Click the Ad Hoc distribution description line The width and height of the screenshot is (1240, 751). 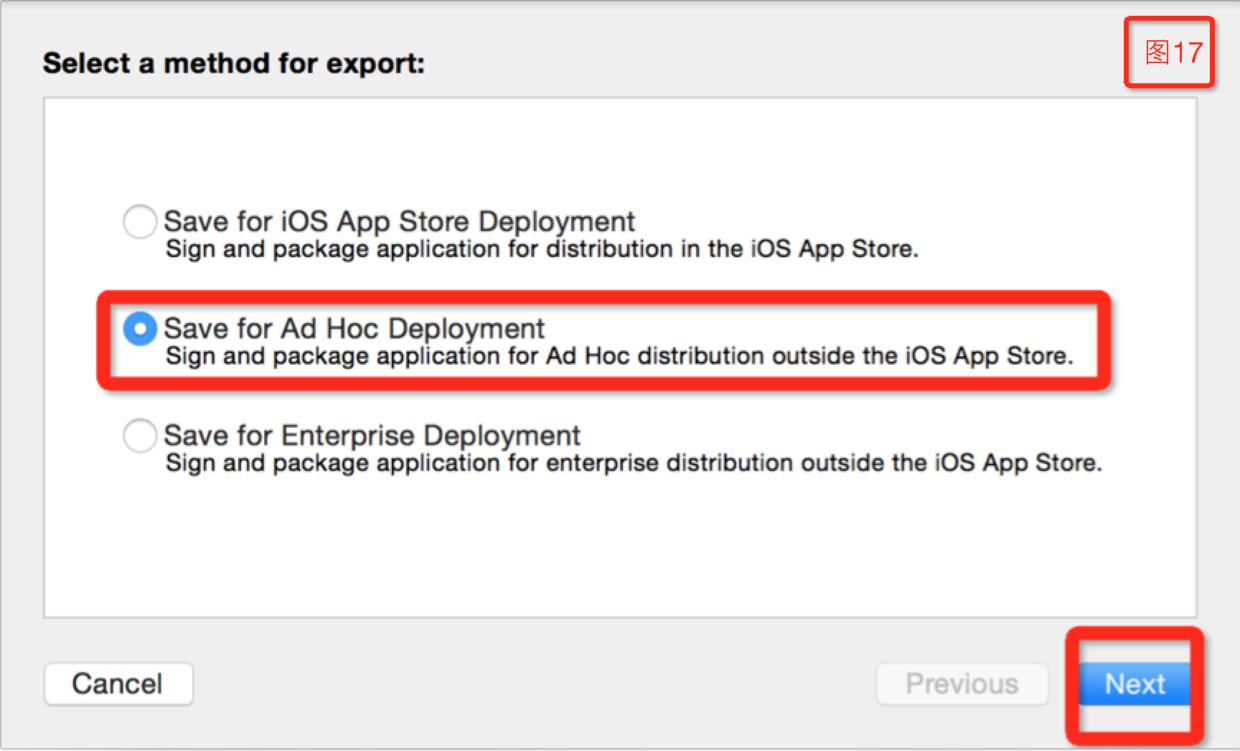619,356
